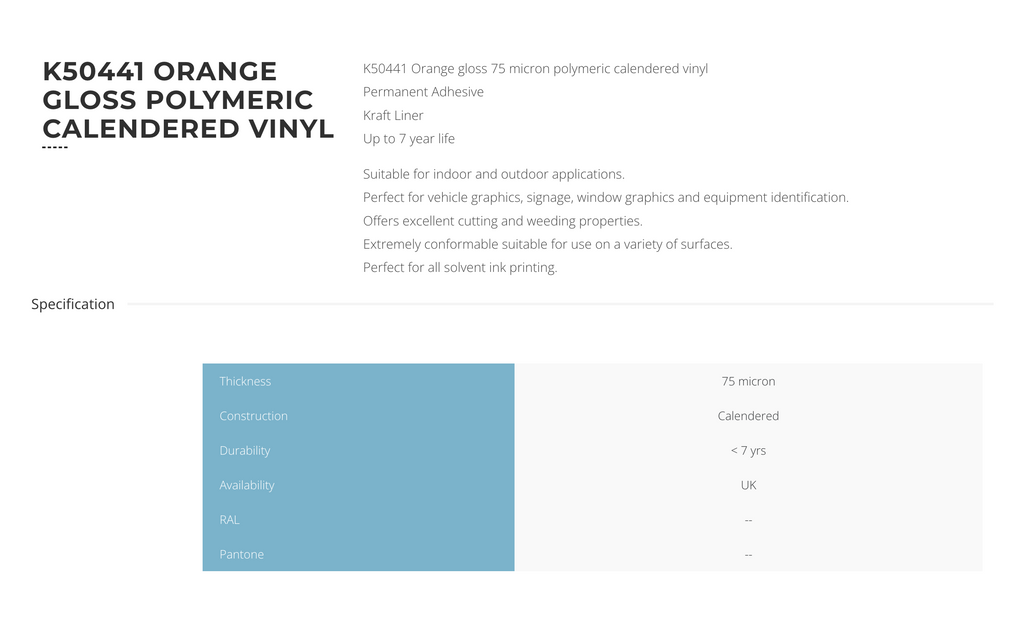Image resolution: width=1024 pixels, height=624 pixels.
Task: Select the Availability row label
Action: point(246,485)
